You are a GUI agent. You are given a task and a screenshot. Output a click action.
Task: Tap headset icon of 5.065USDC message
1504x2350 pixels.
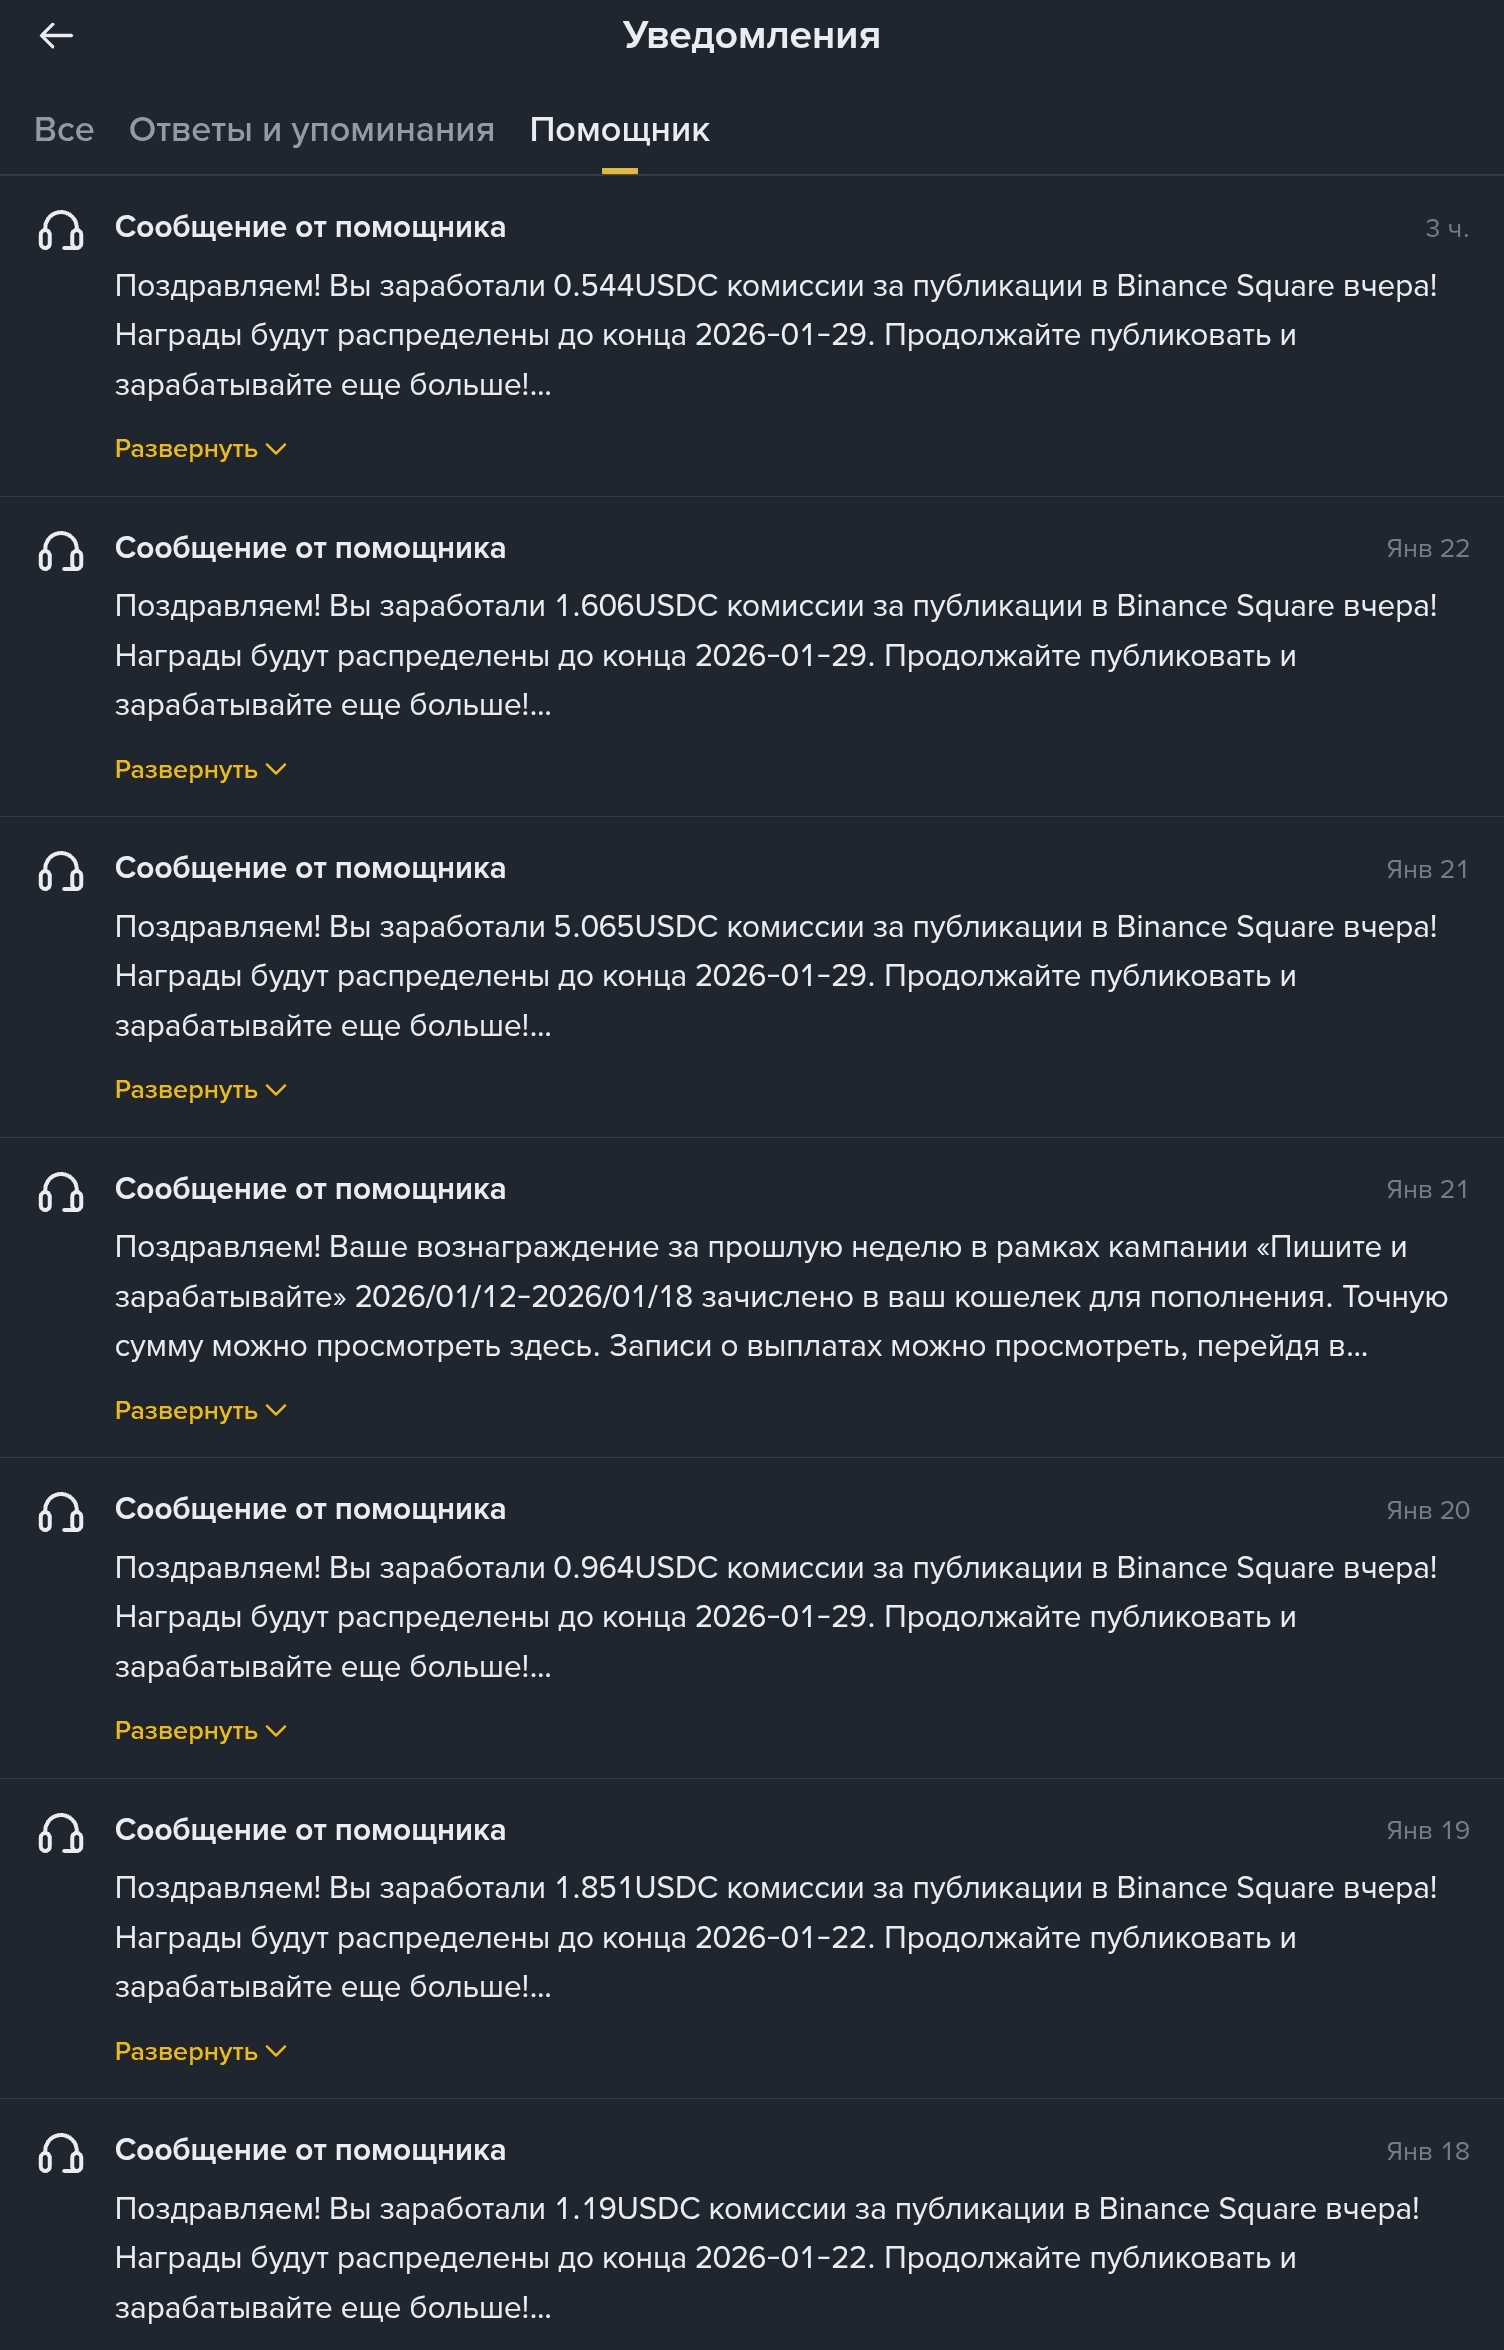coord(61,871)
